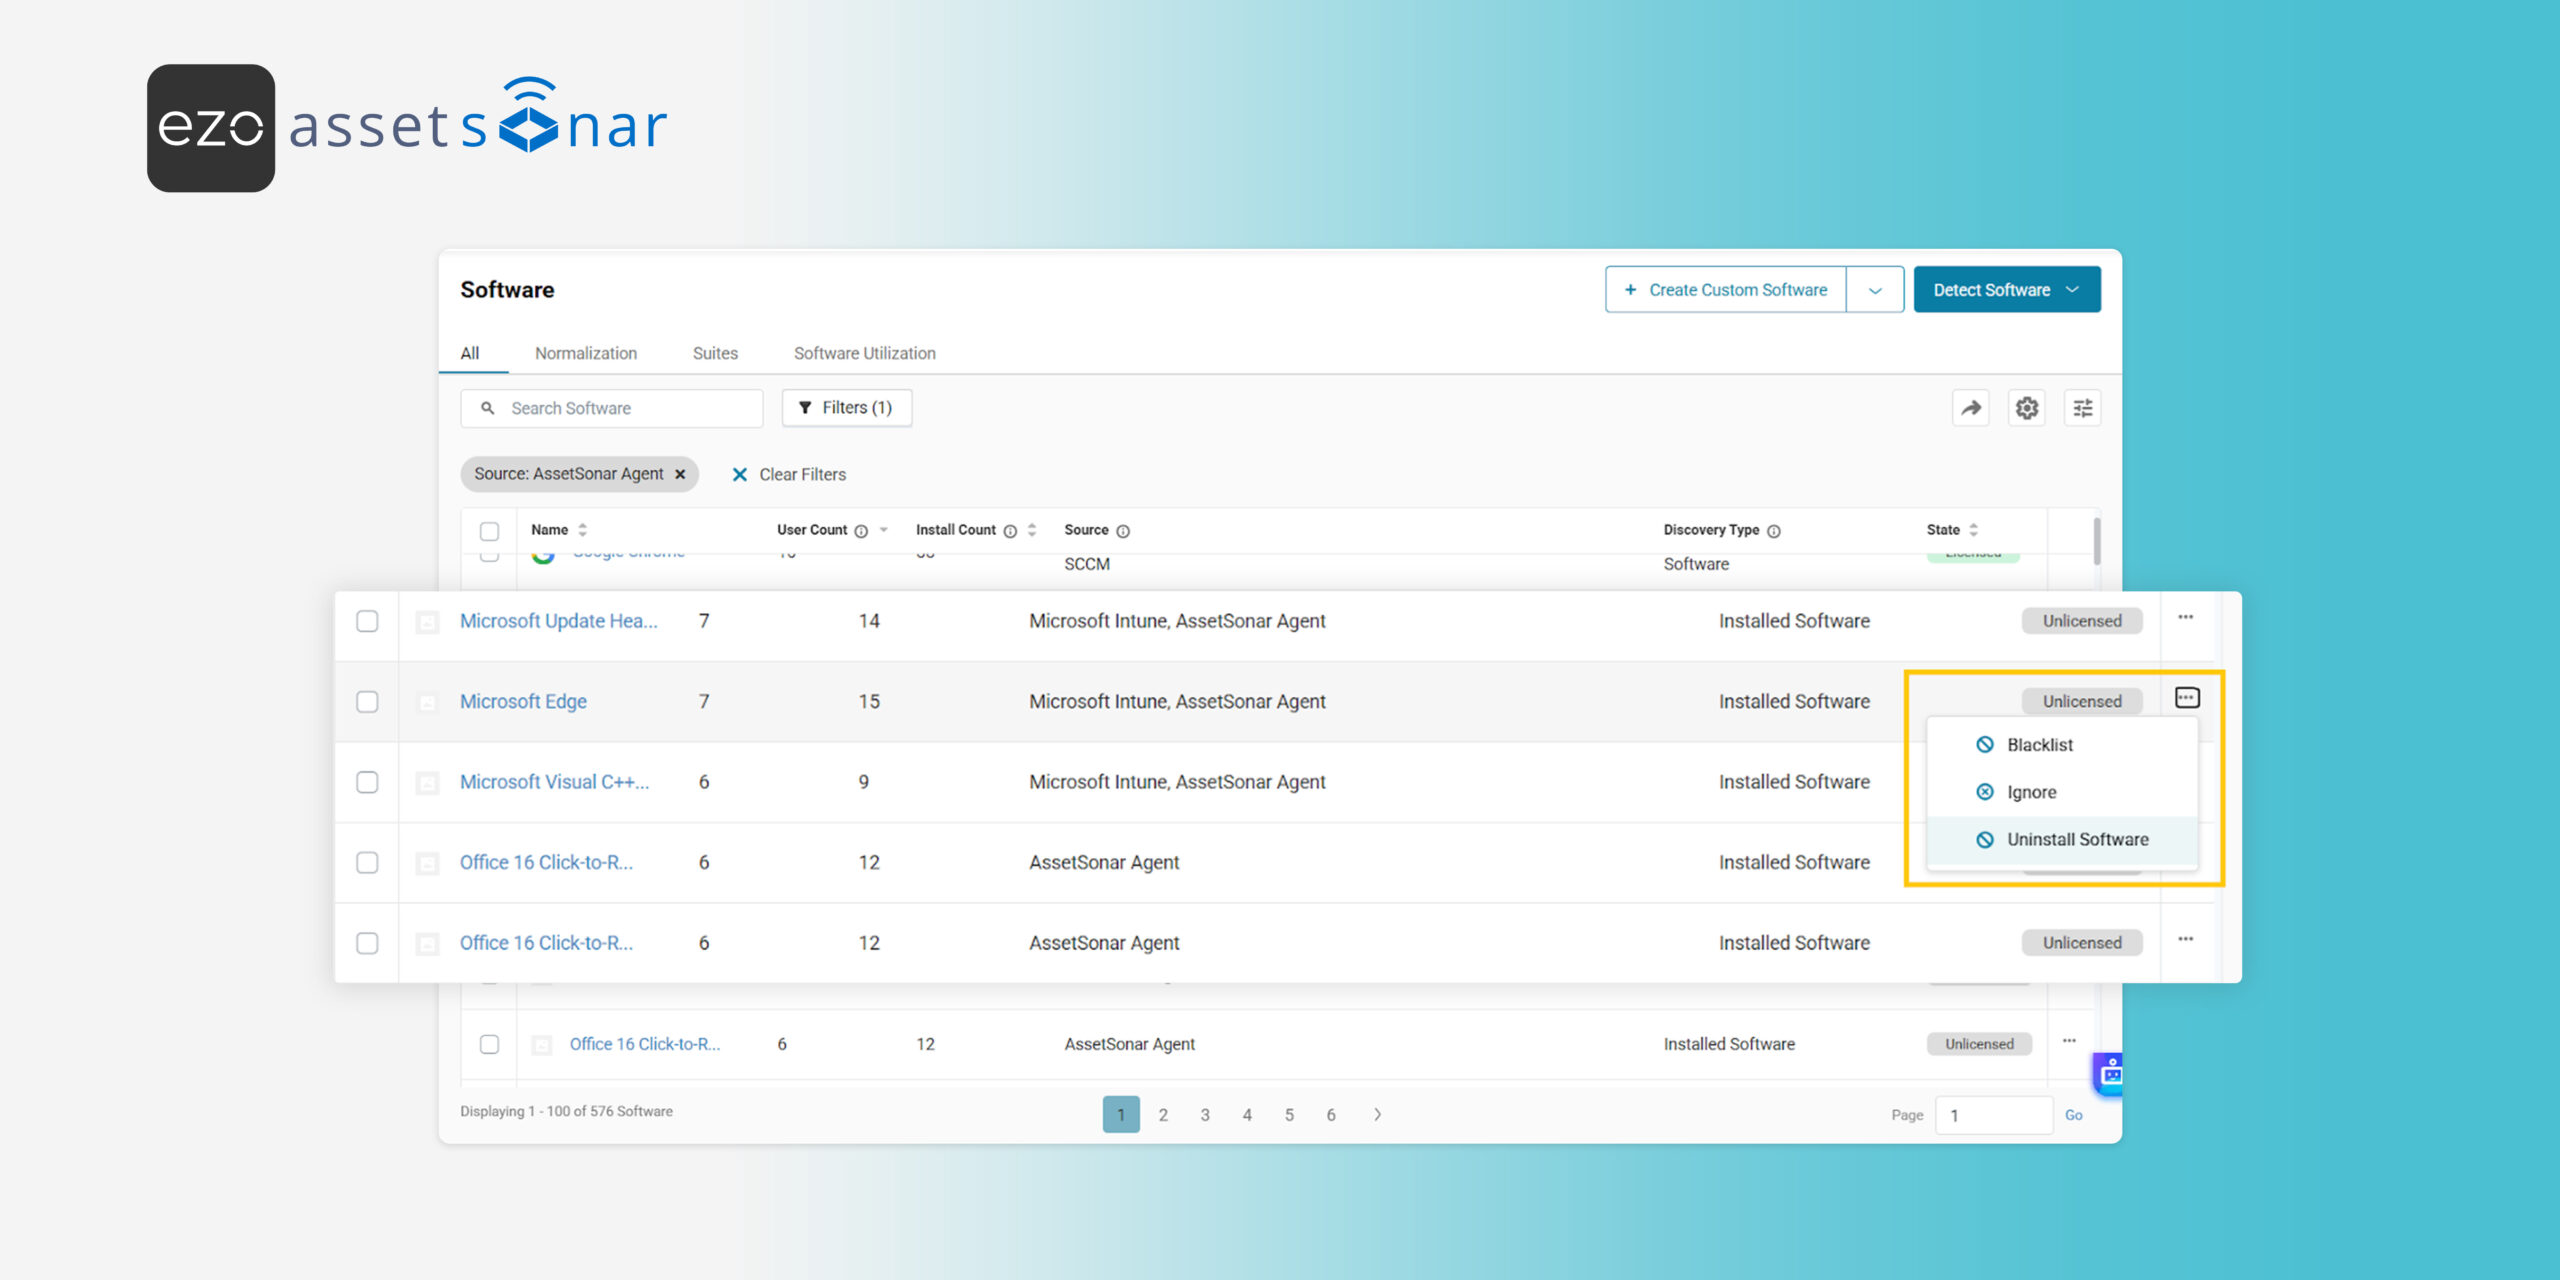This screenshot has width=2560, height=1280.
Task: Click the Source column info icon
Action: (1123, 531)
